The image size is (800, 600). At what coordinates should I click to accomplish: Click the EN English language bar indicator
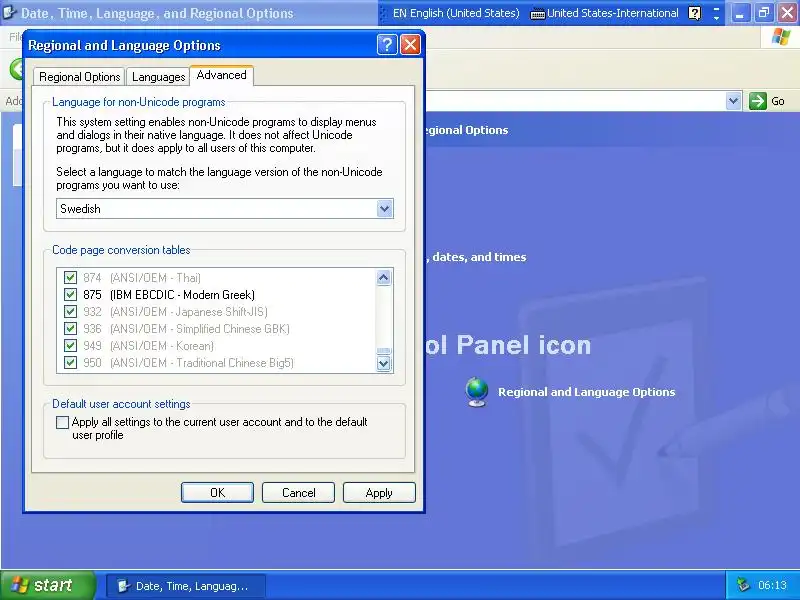[456, 13]
